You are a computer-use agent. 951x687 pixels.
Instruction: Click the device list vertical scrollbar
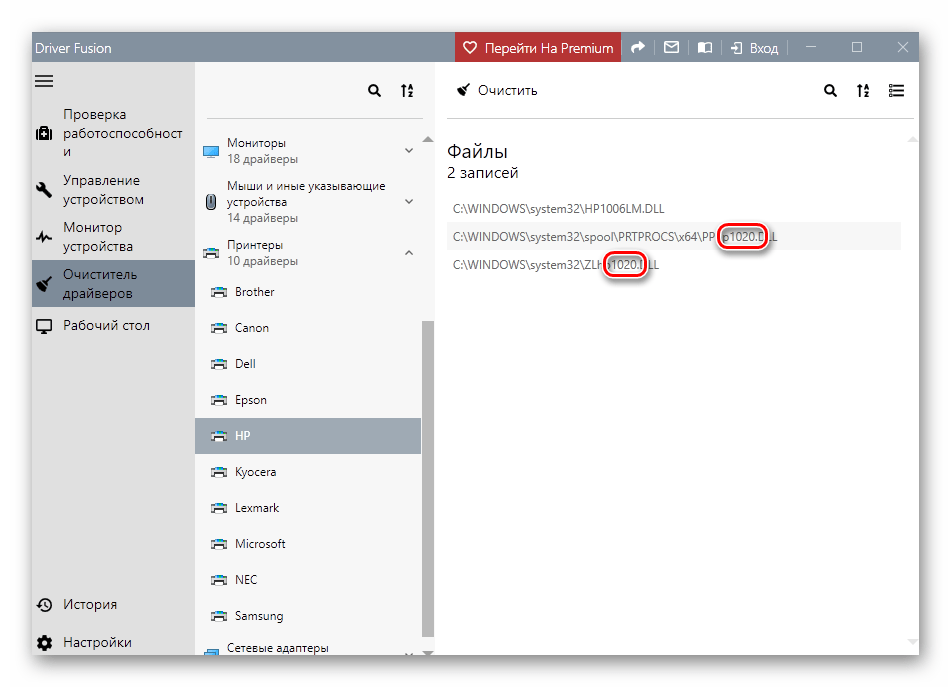(x=428, y=480)
